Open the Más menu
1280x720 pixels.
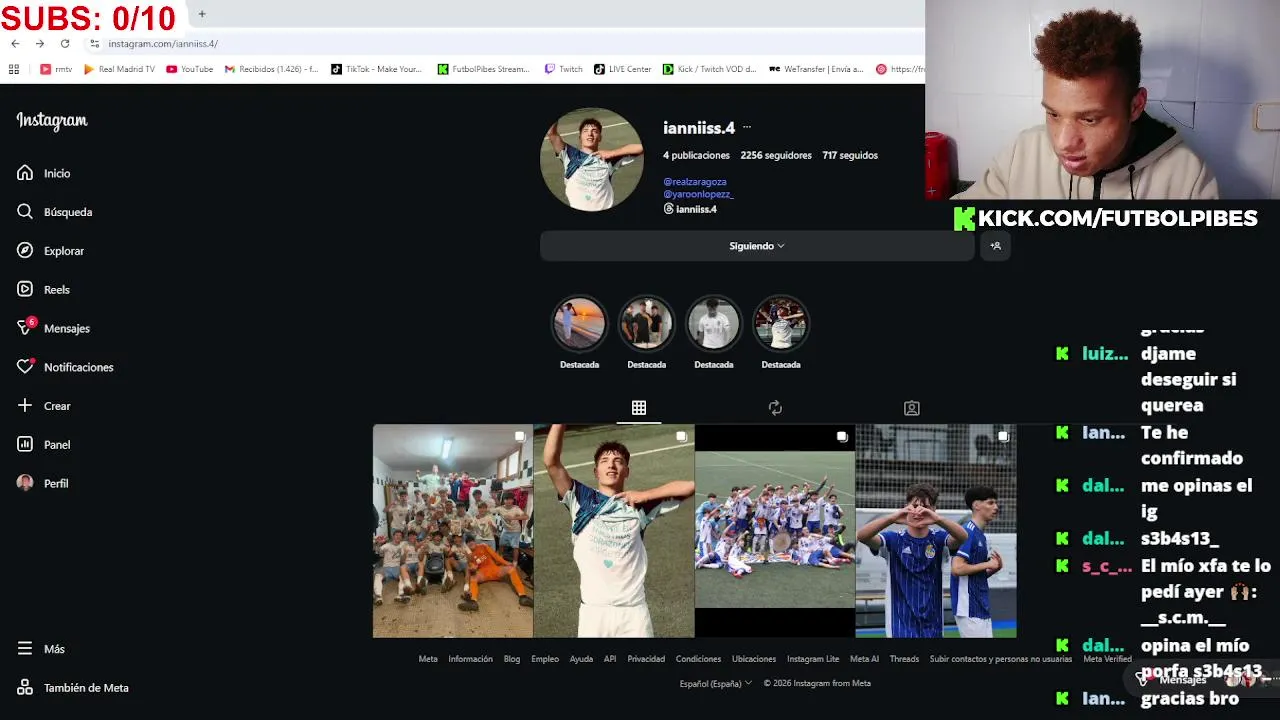pyautogui.click(x=41, y=649)
